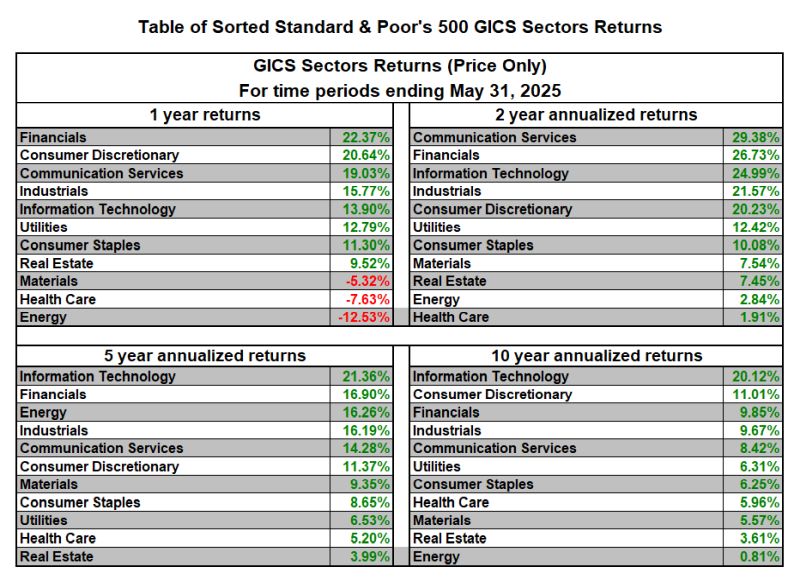The image size is (800, 585).
Task: Select the 20.12% Information Technology value
Action: [x=755, y=377]
